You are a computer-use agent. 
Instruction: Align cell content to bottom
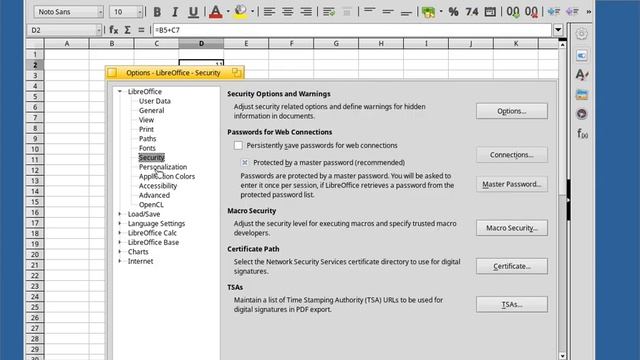click(406, 12)
